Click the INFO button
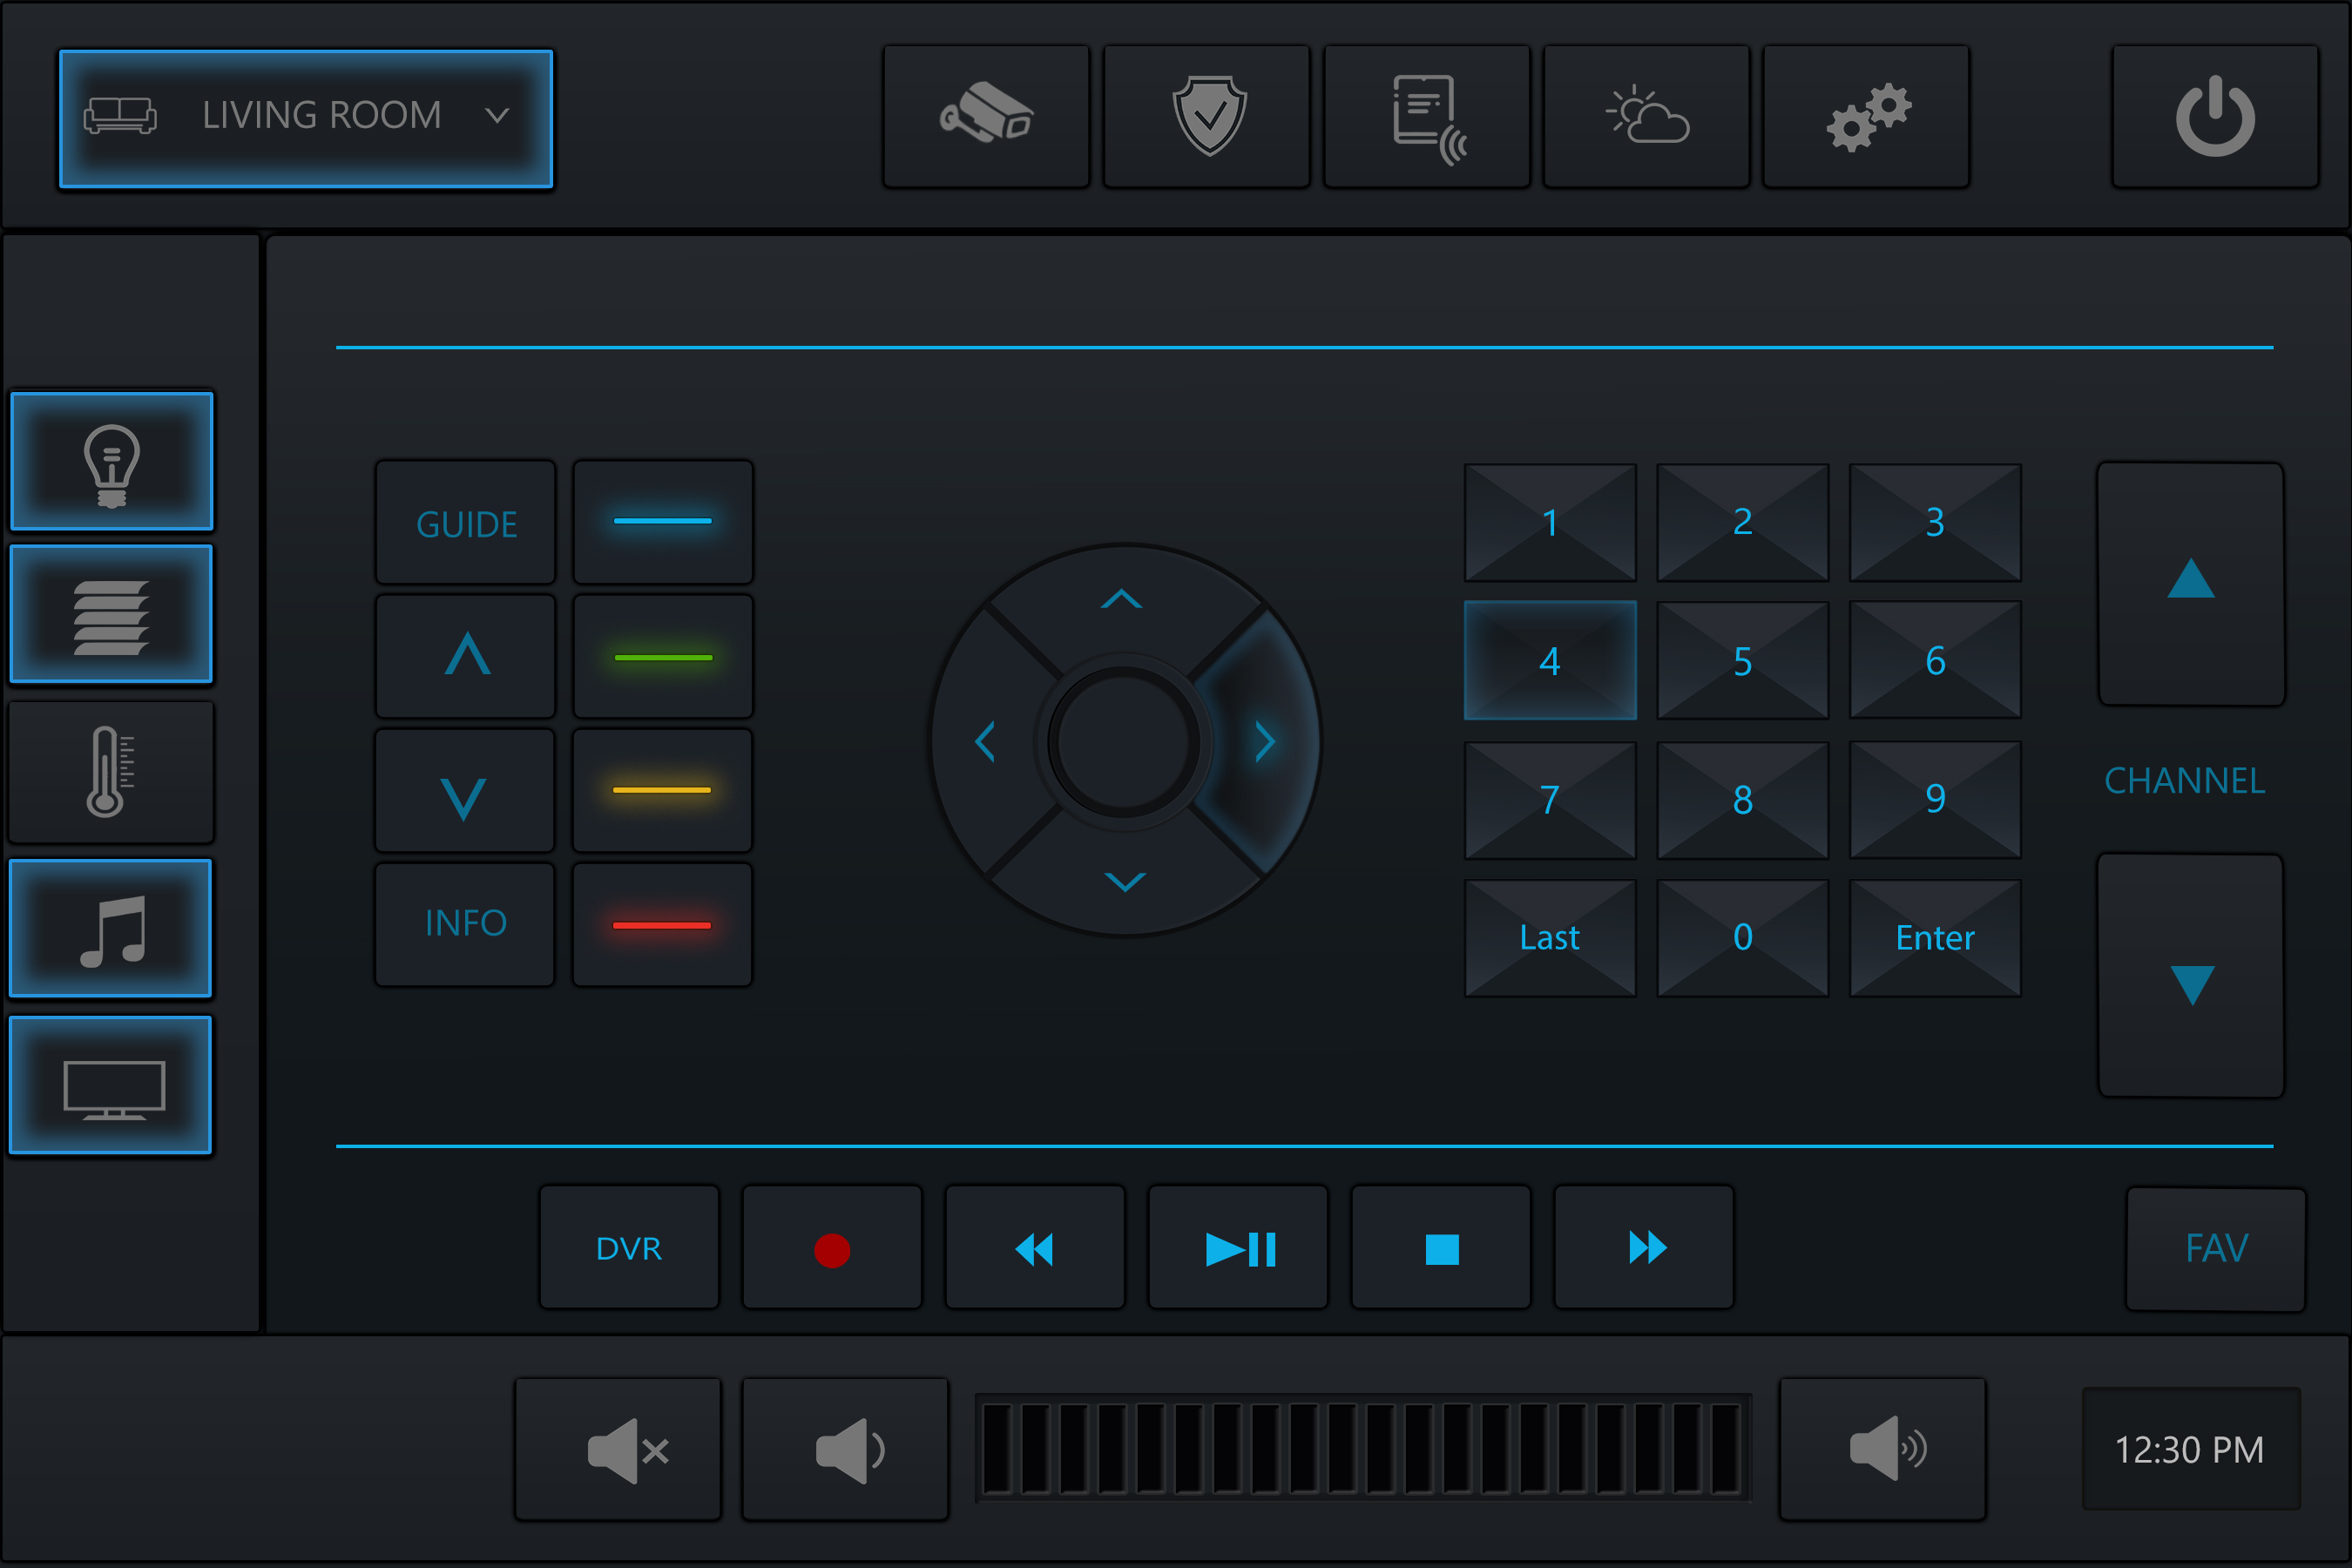The height and width of the screenshot is (1568, 2352). (x=466, y=924)
